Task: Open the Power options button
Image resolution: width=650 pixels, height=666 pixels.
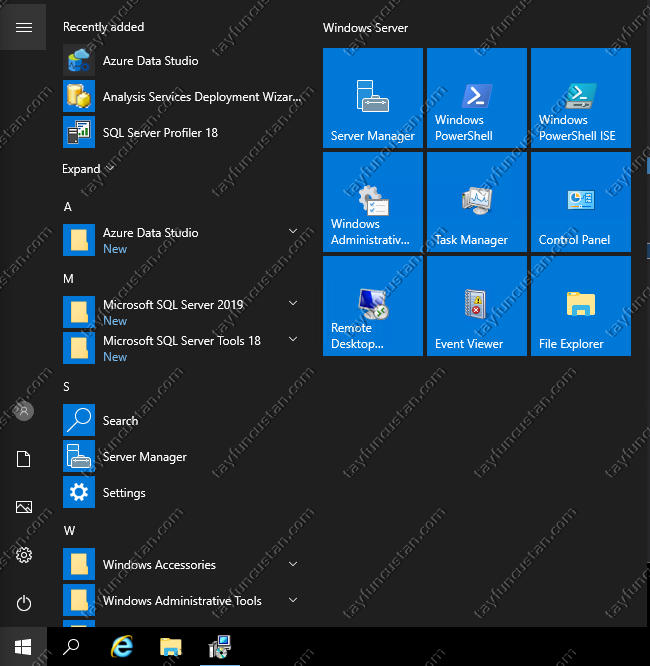Action: (x=24, y=603)
